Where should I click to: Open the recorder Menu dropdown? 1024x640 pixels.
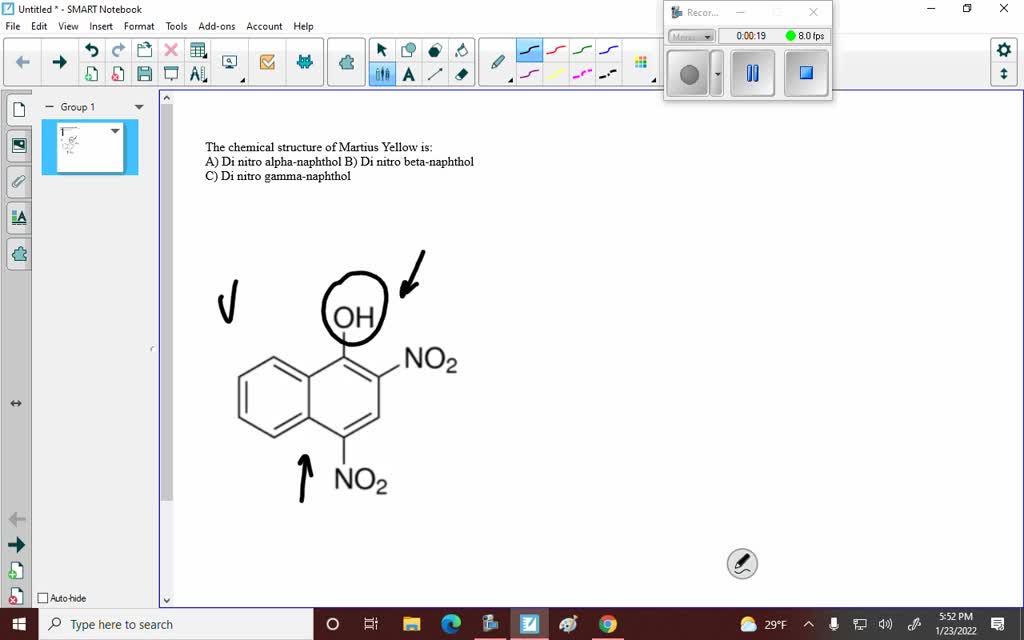[x=691, y=35]
